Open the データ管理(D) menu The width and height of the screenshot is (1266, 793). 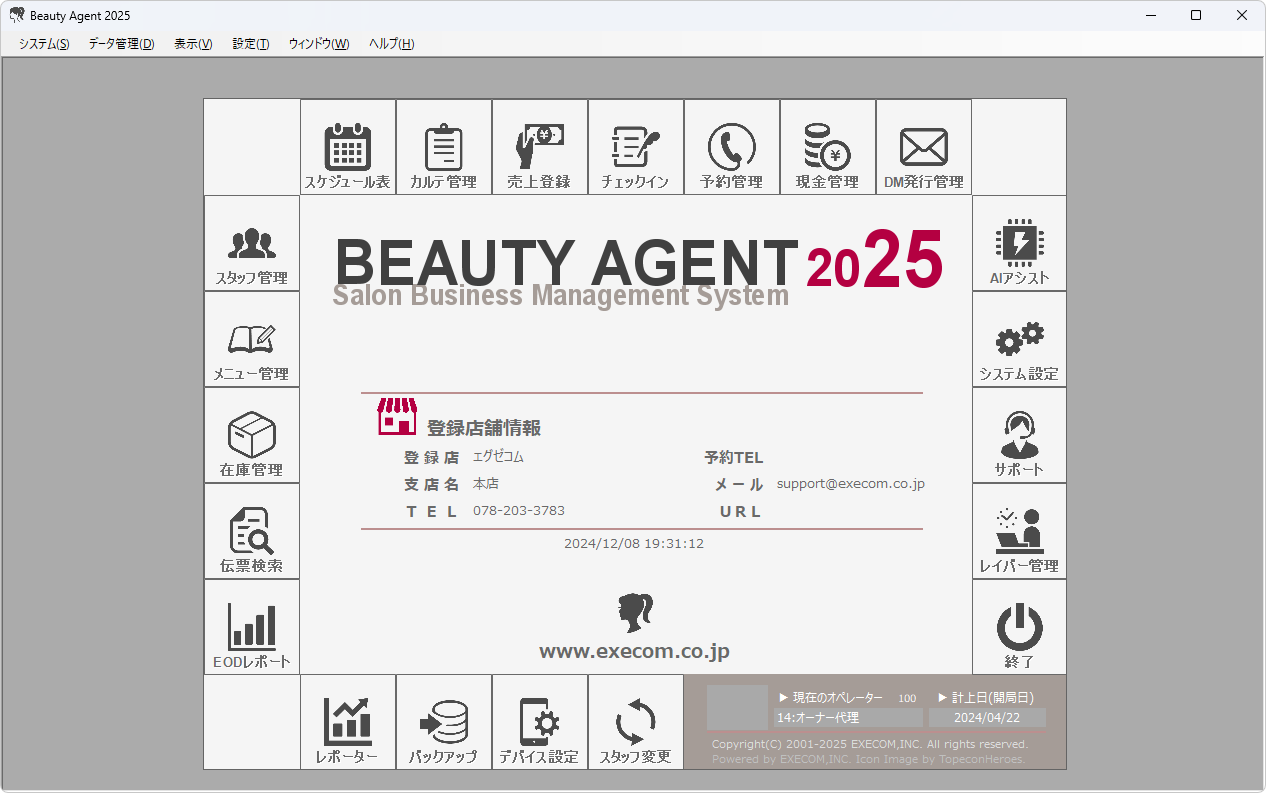click(x=121, y=44)
